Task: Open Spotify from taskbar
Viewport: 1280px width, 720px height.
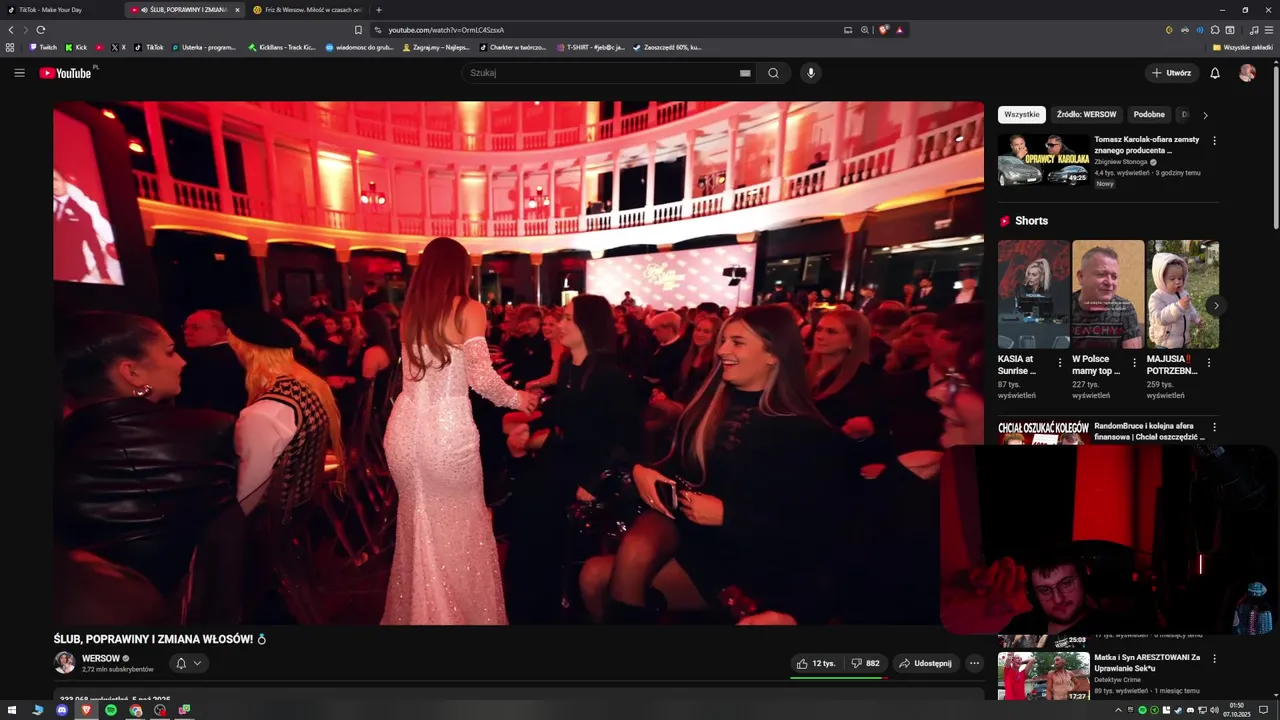Action: [x=111, y=710]
